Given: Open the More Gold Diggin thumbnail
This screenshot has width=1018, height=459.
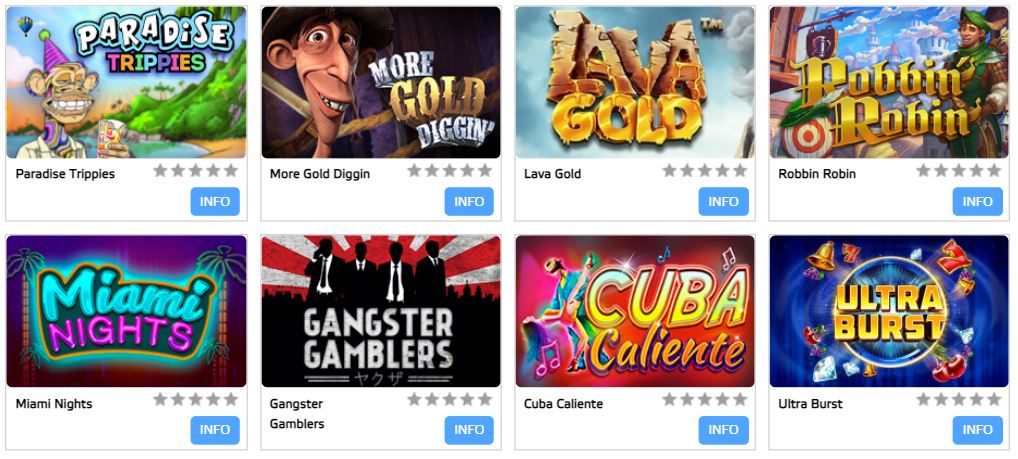Looking at the screenshot, I should click(381, 82).
